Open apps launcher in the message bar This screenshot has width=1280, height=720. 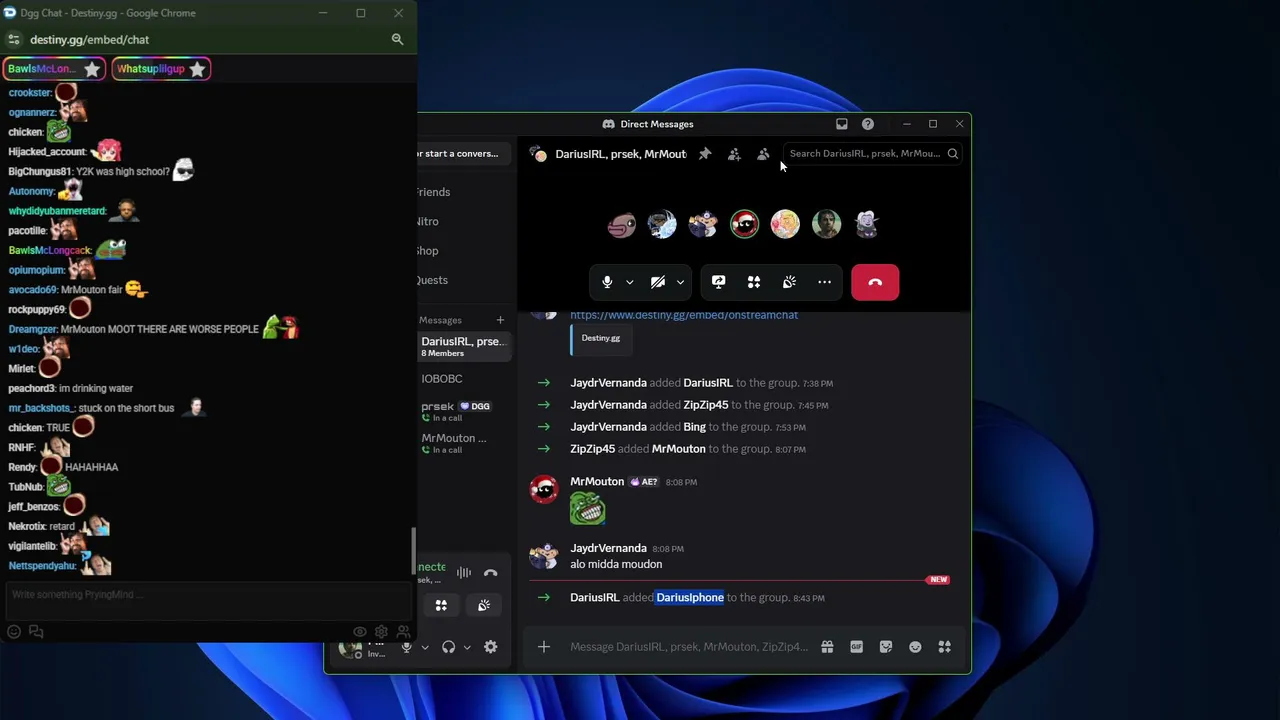944,647
